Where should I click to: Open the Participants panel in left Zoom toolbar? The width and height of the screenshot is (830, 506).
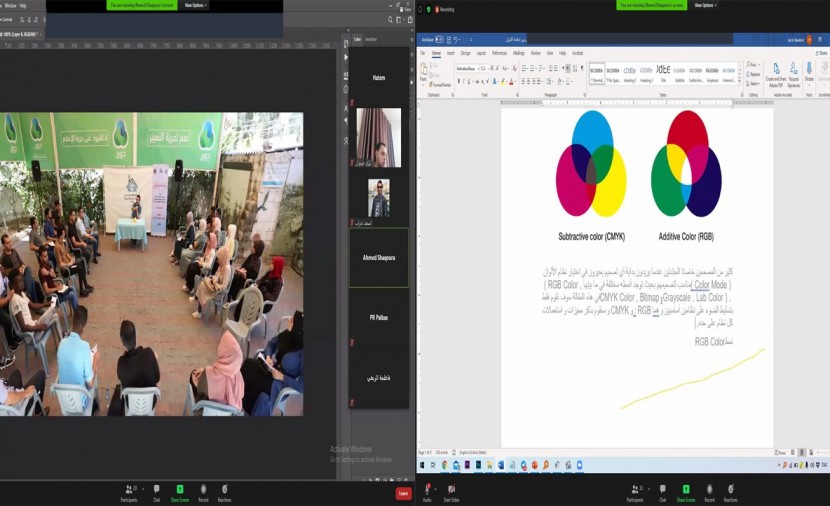click(x=129, y=491)
